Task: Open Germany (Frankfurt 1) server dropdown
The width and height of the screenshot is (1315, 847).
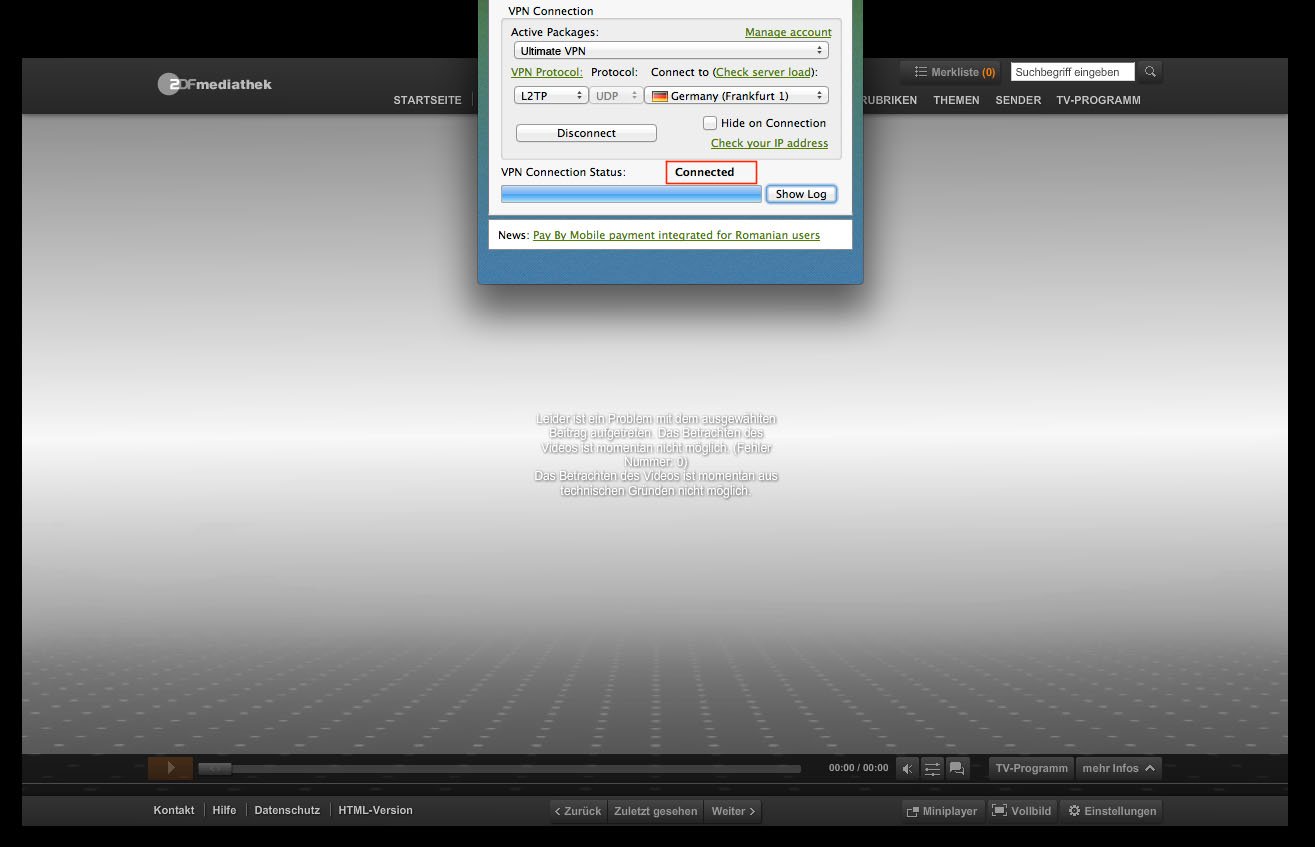Action: pyautogui.click(x=737, y=96)
